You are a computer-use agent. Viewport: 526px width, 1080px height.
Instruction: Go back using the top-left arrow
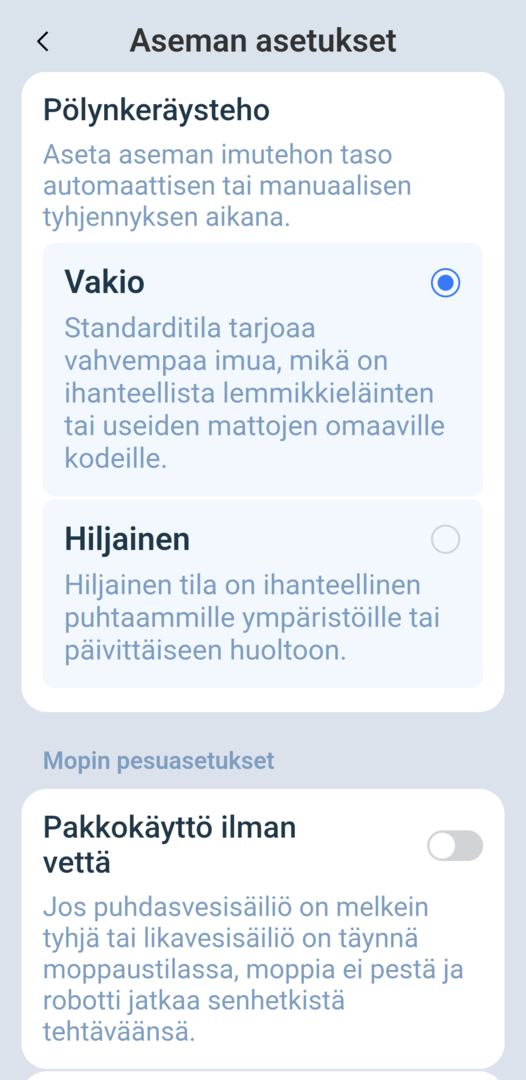click(x=43, y=42)
